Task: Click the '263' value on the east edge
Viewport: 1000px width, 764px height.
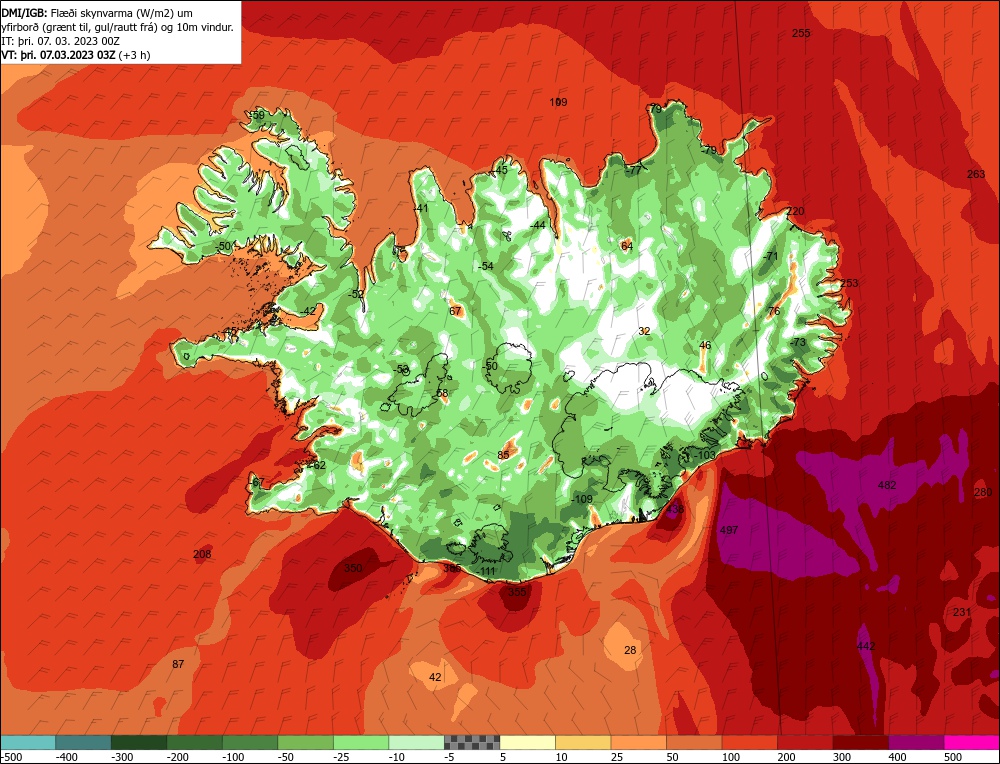Action: [976, 174]
